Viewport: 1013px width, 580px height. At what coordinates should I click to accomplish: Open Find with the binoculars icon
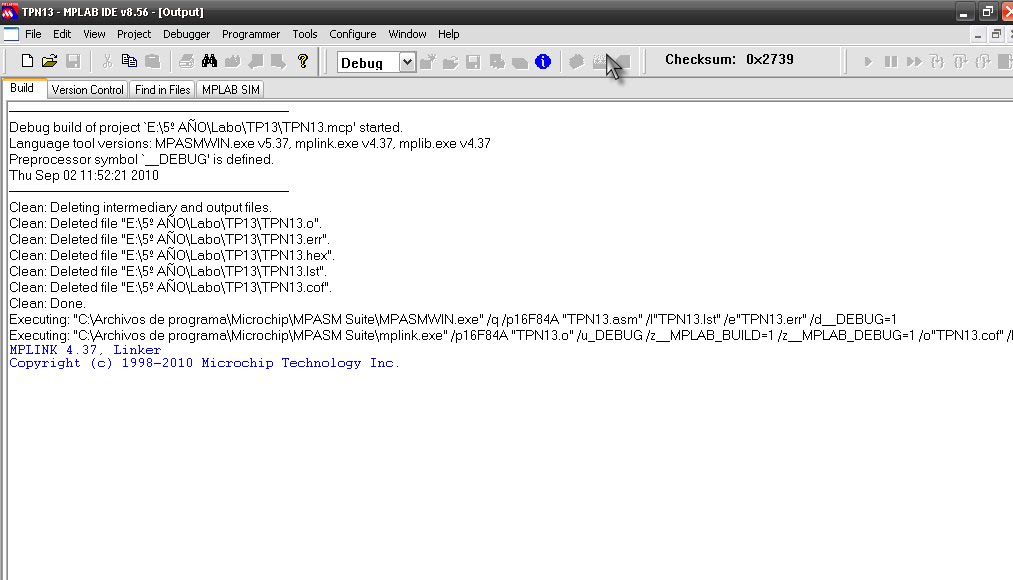[x=209, y=61]
